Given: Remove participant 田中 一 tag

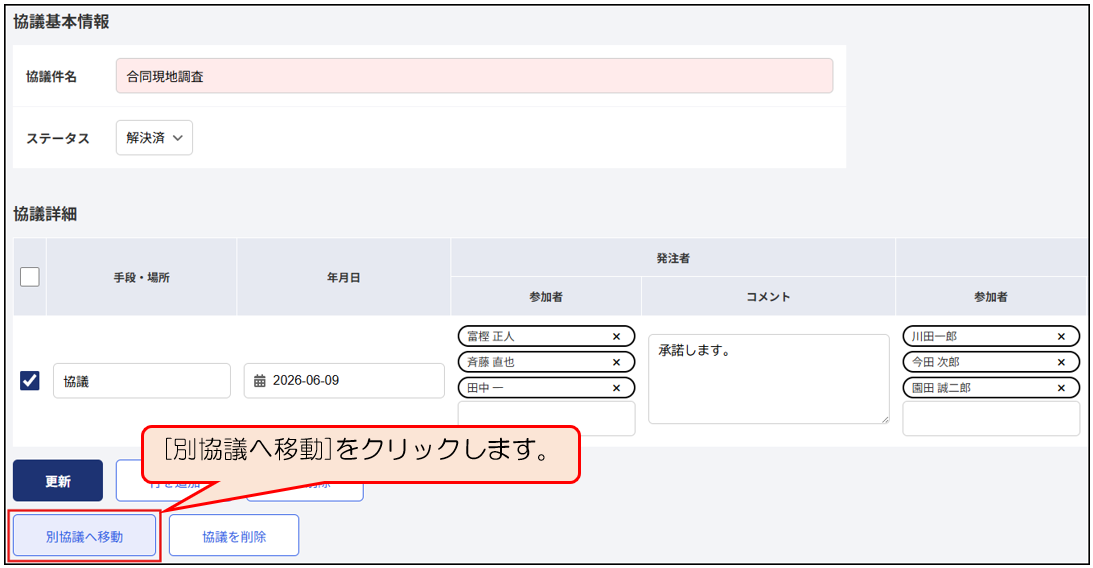Looking at the screenshot, I should [616, 388].
